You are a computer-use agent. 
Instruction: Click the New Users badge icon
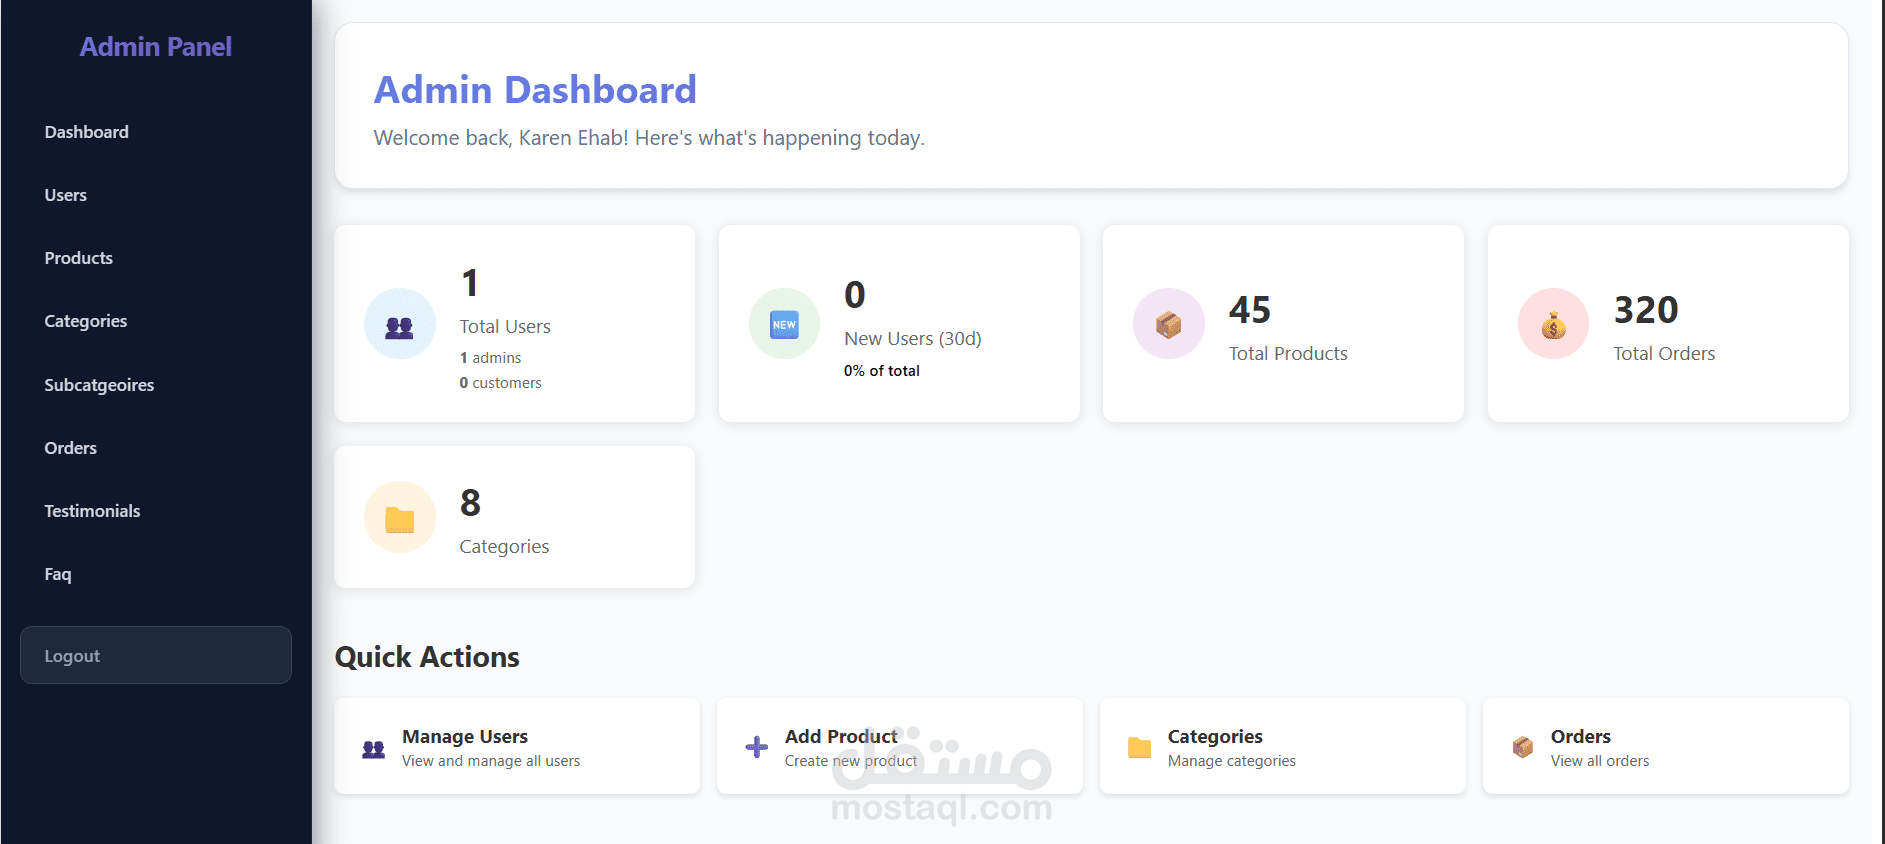click(x=784, y=324)
